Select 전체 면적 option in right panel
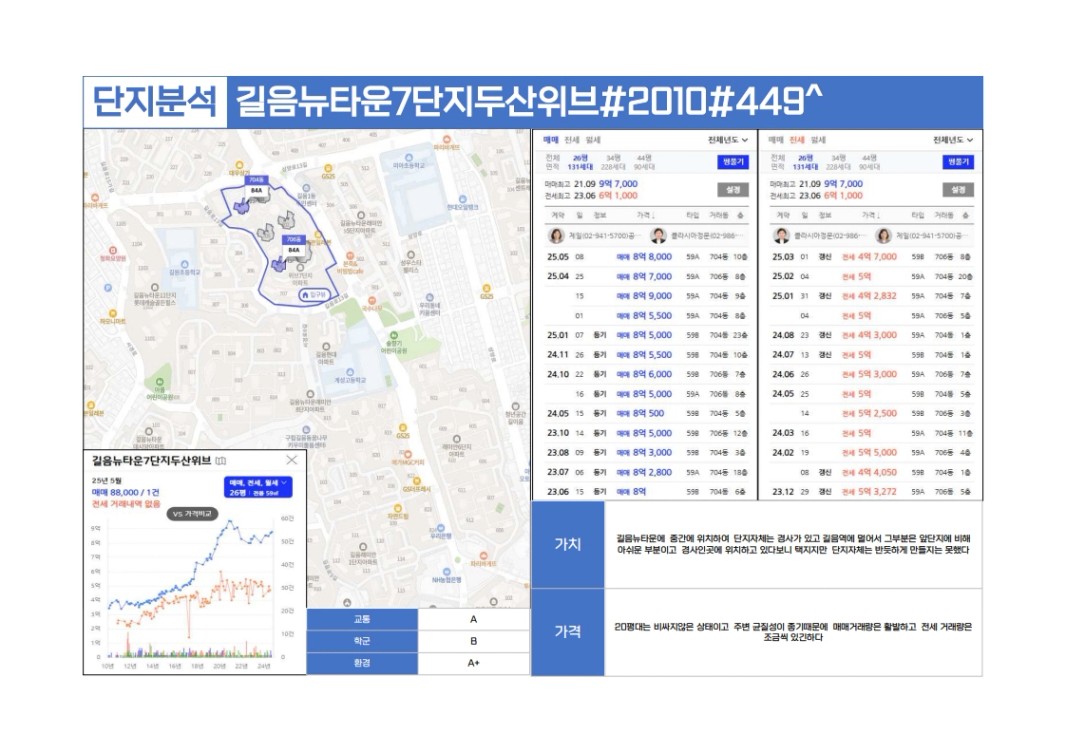Screen dimensions: 1066x753 [x=778, y=162]
